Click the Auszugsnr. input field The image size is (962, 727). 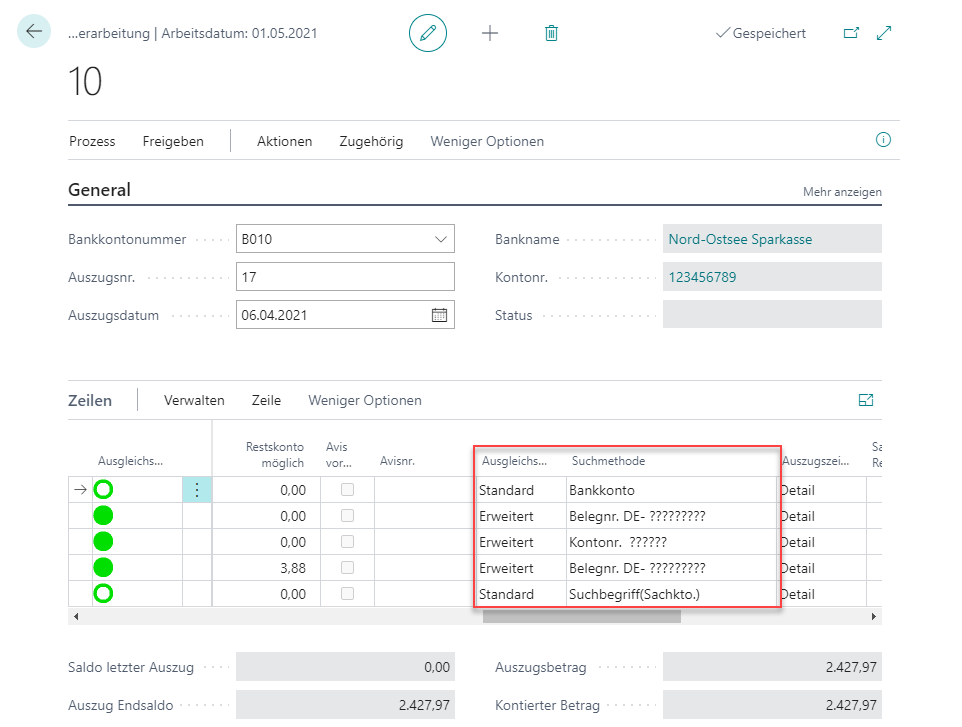(x=345, y=277)
